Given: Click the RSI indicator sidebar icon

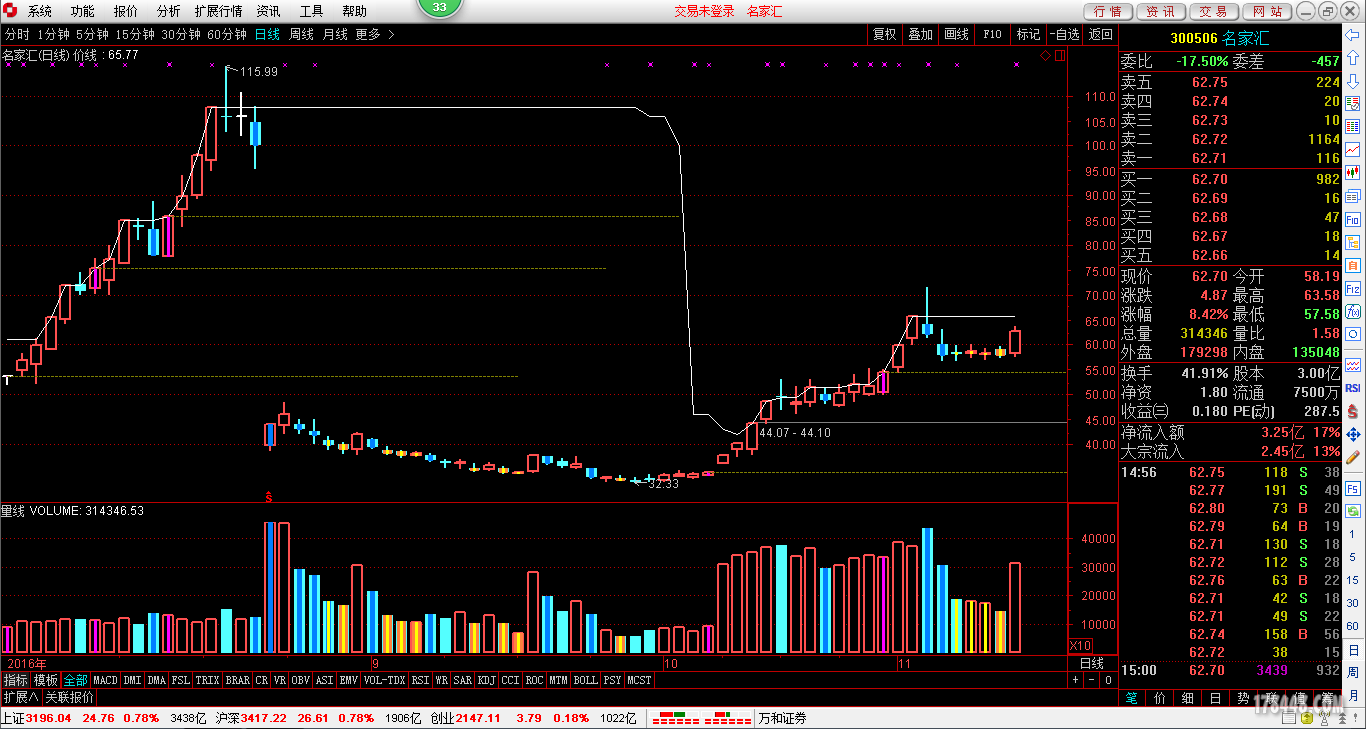Looking at the screenshot, I should point(1353,387).
